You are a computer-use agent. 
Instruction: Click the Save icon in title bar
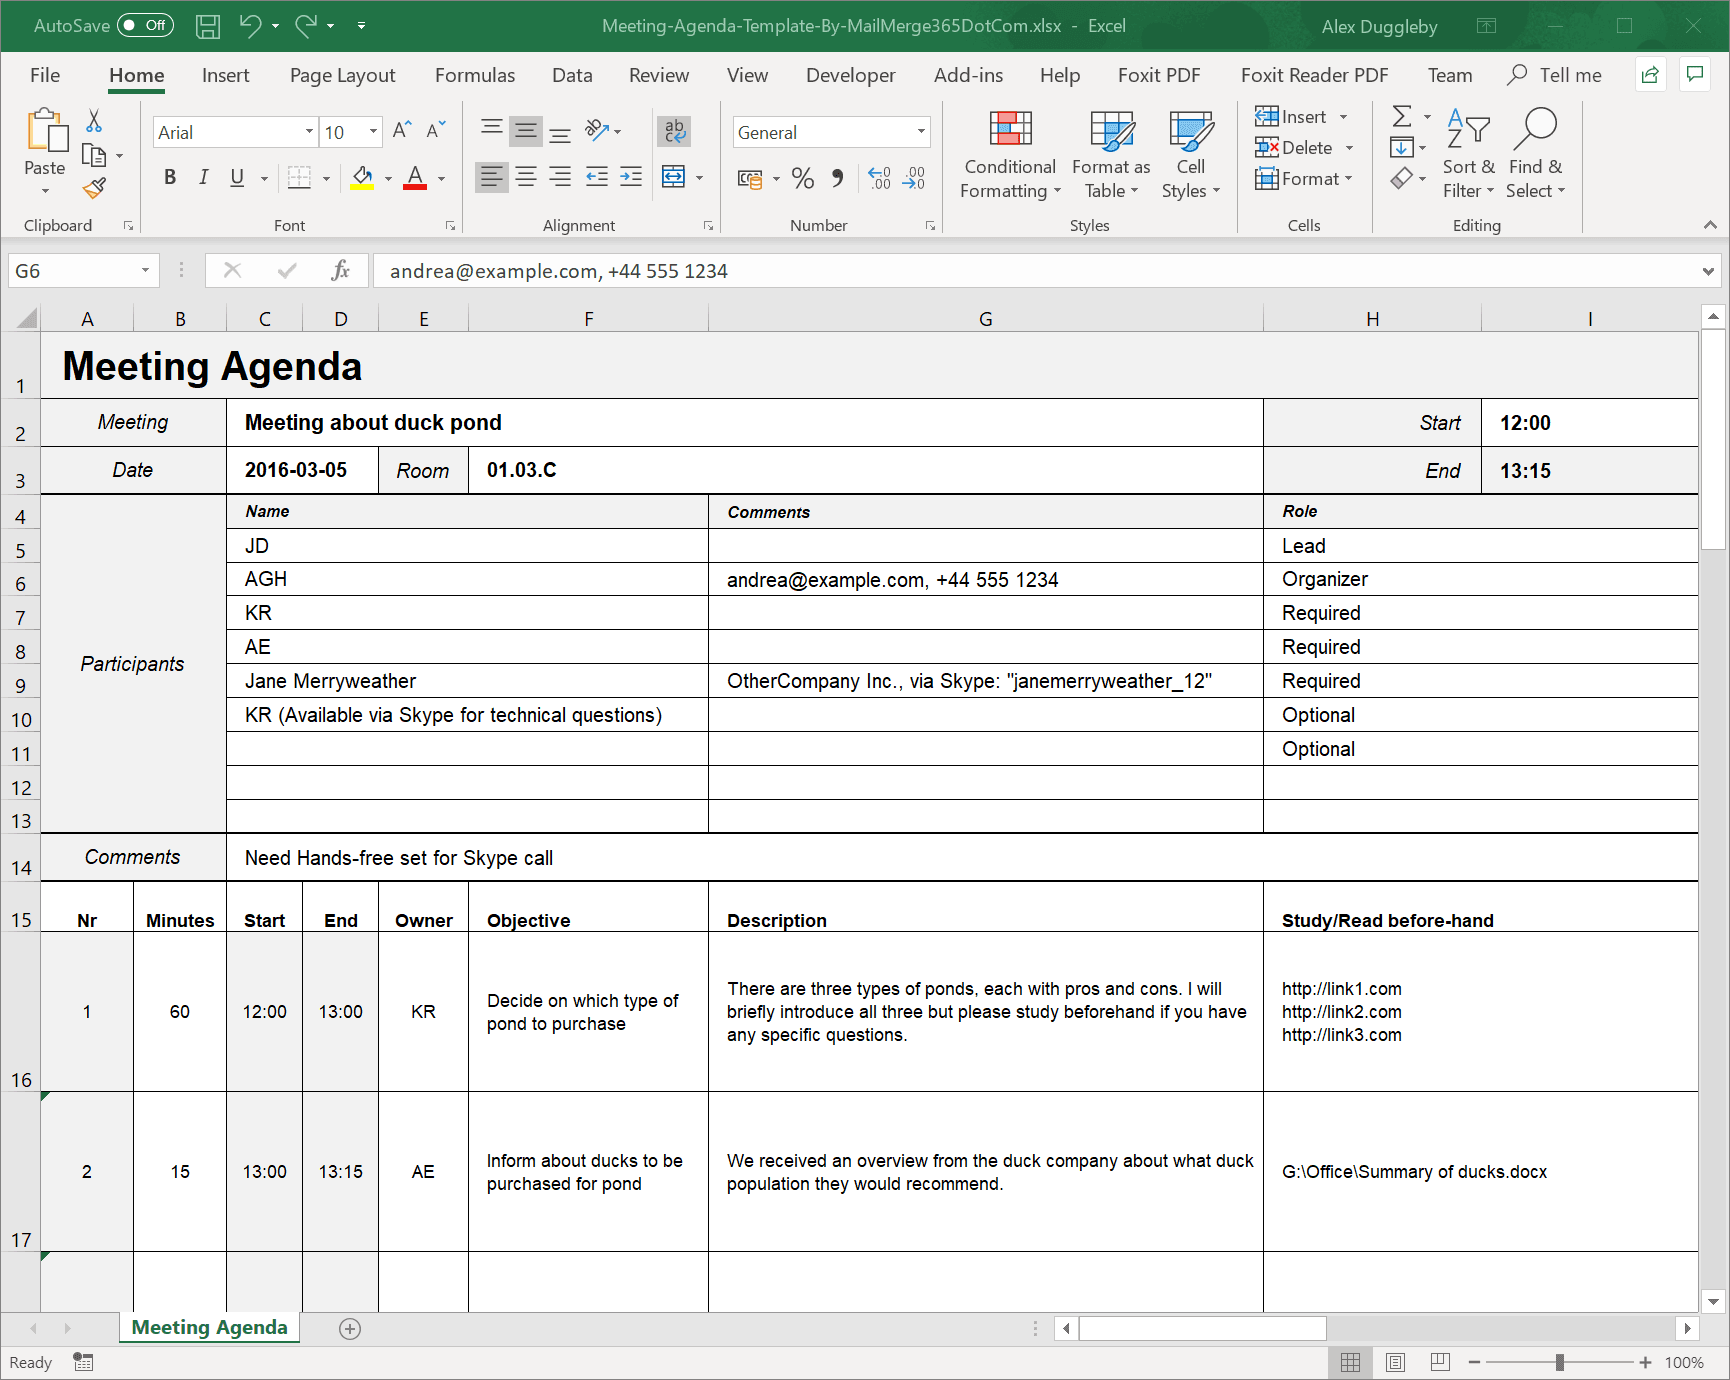(x=208, y=26)
